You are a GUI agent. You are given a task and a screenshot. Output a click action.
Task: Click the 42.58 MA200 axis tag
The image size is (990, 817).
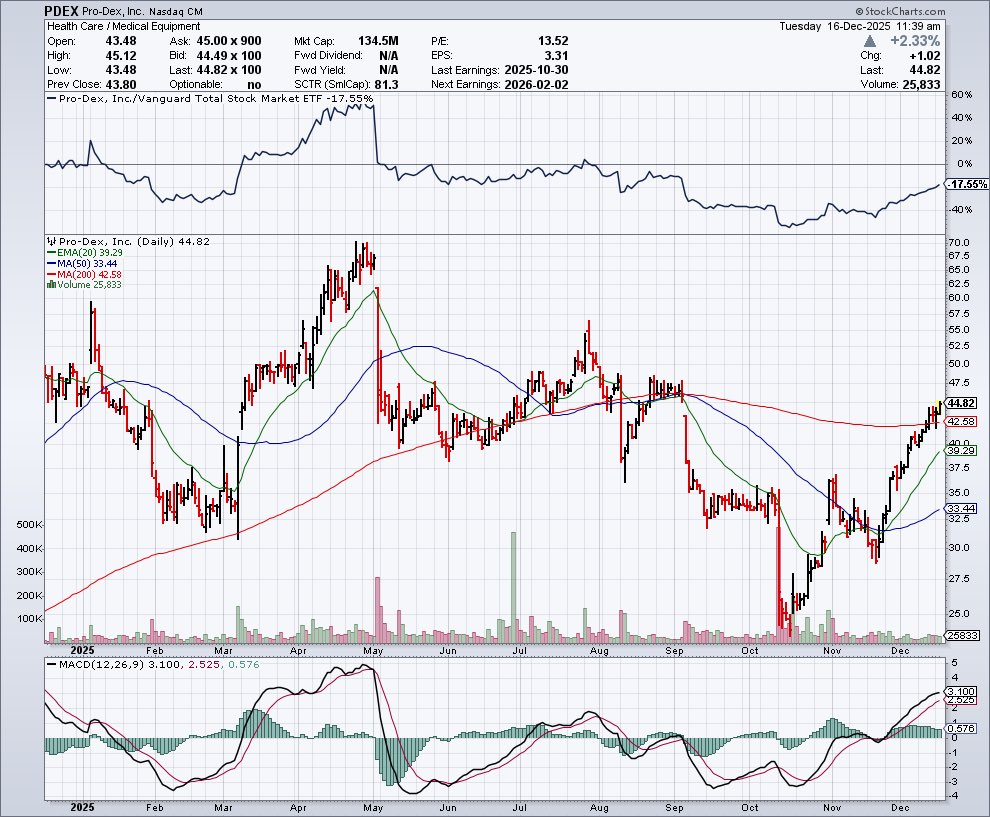coord(962,421)
